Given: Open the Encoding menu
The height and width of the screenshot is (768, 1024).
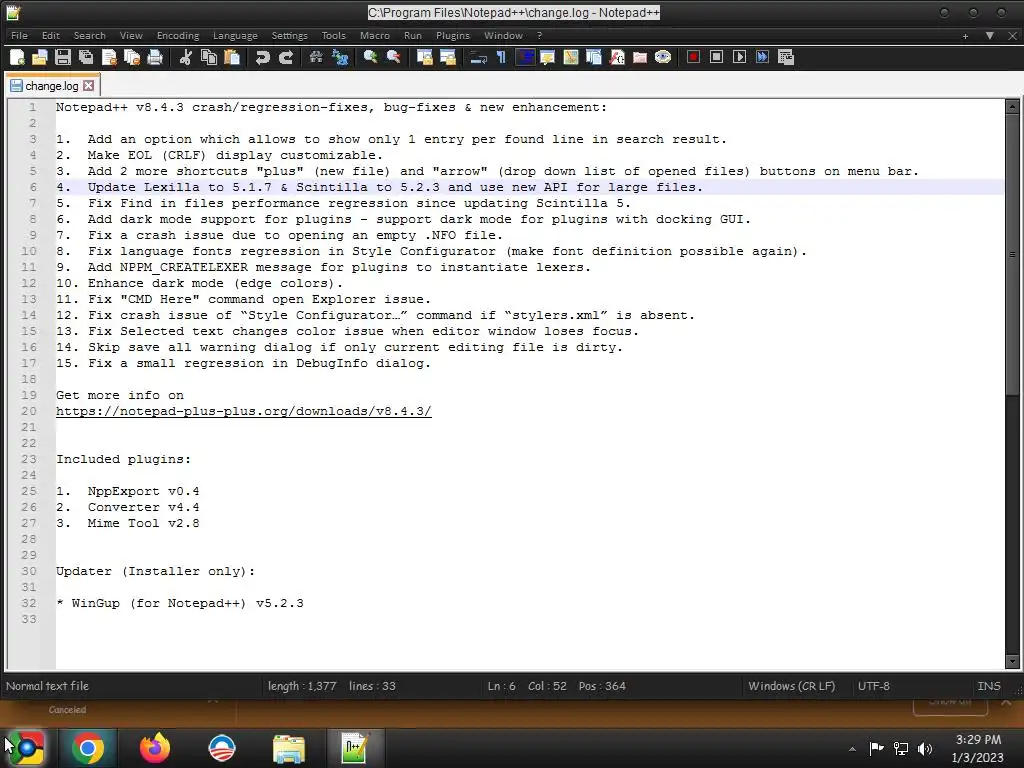Looking at the screenshot, I should [178, 35].
